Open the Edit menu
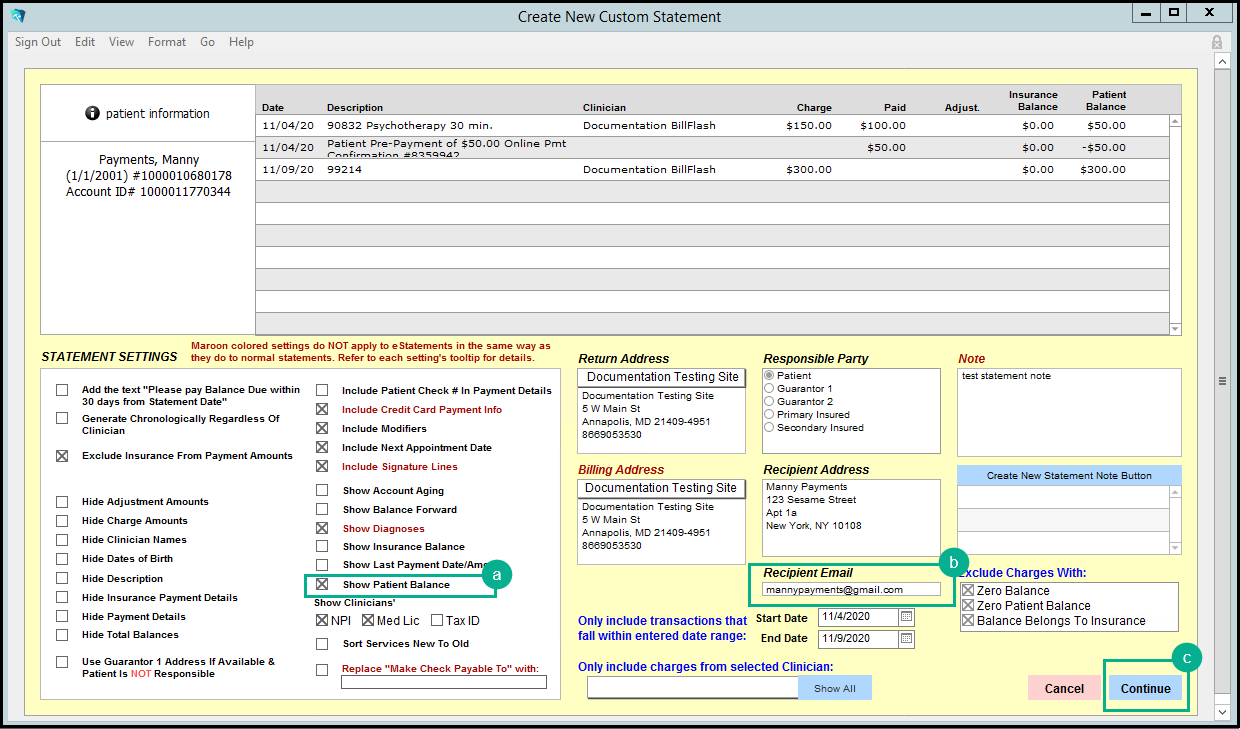Viewport: 1240px width, 729px height. (85, 42)
